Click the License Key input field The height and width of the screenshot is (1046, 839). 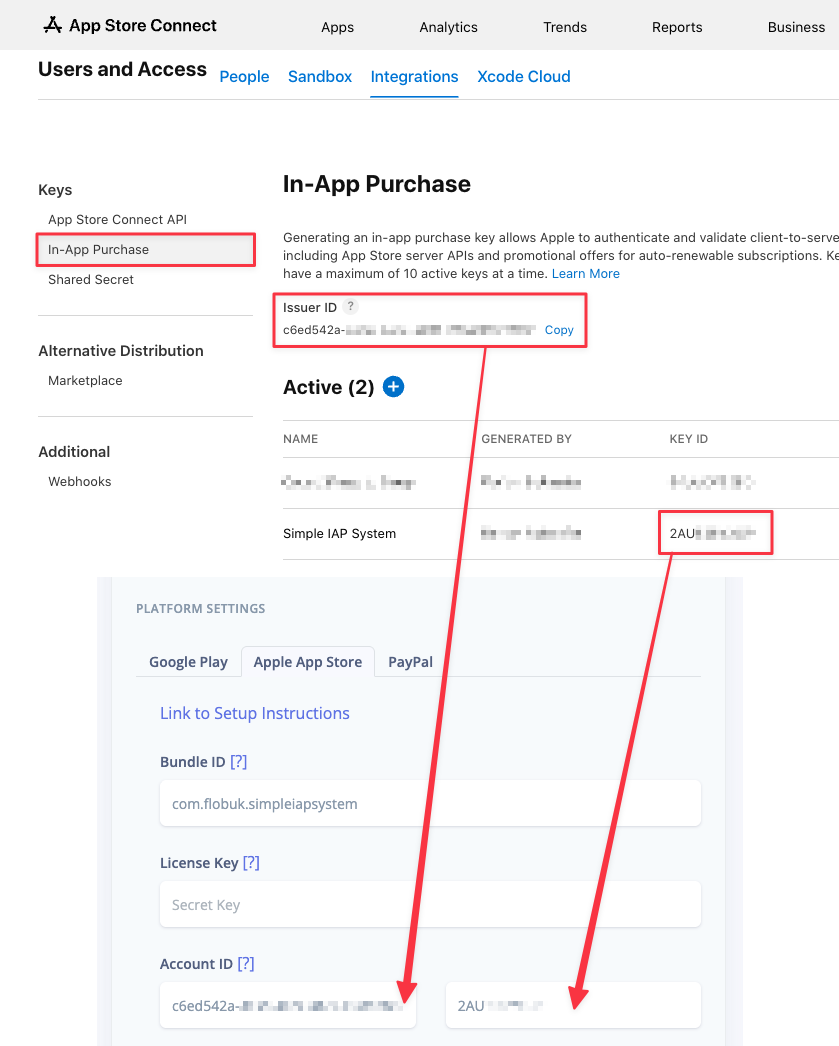[430, 905]
